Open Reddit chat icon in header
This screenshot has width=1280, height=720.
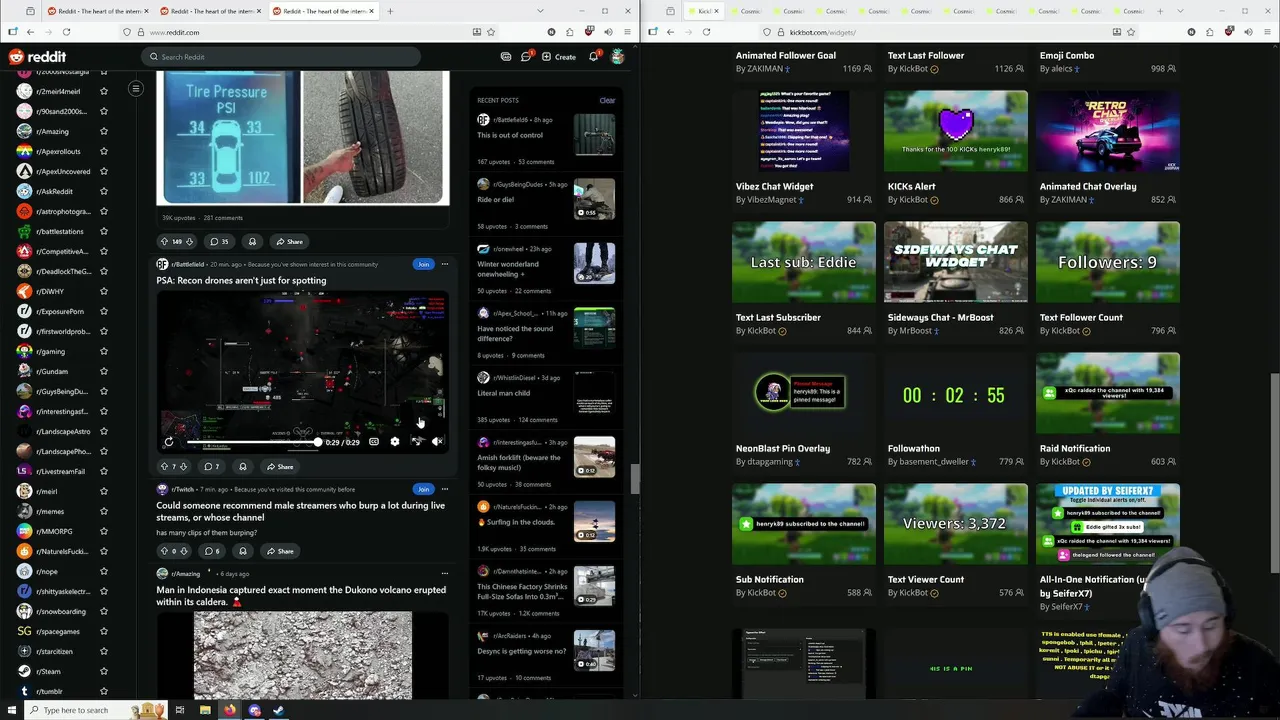tap(526, 57)
